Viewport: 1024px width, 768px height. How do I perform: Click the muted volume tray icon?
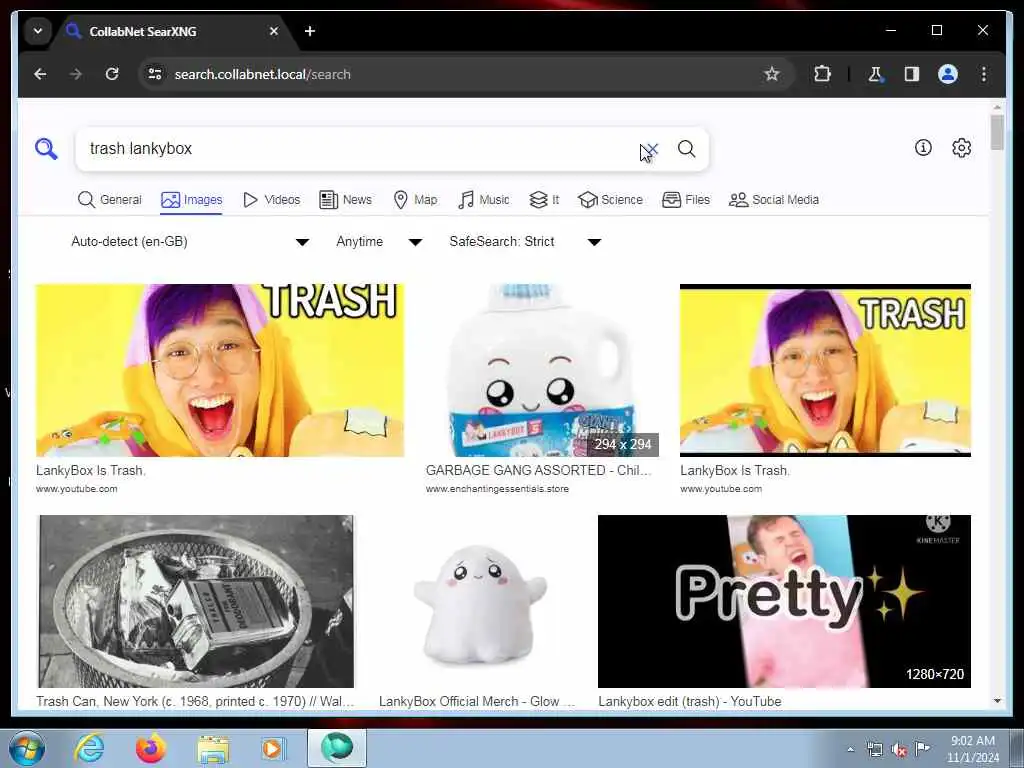click(899, 749)
